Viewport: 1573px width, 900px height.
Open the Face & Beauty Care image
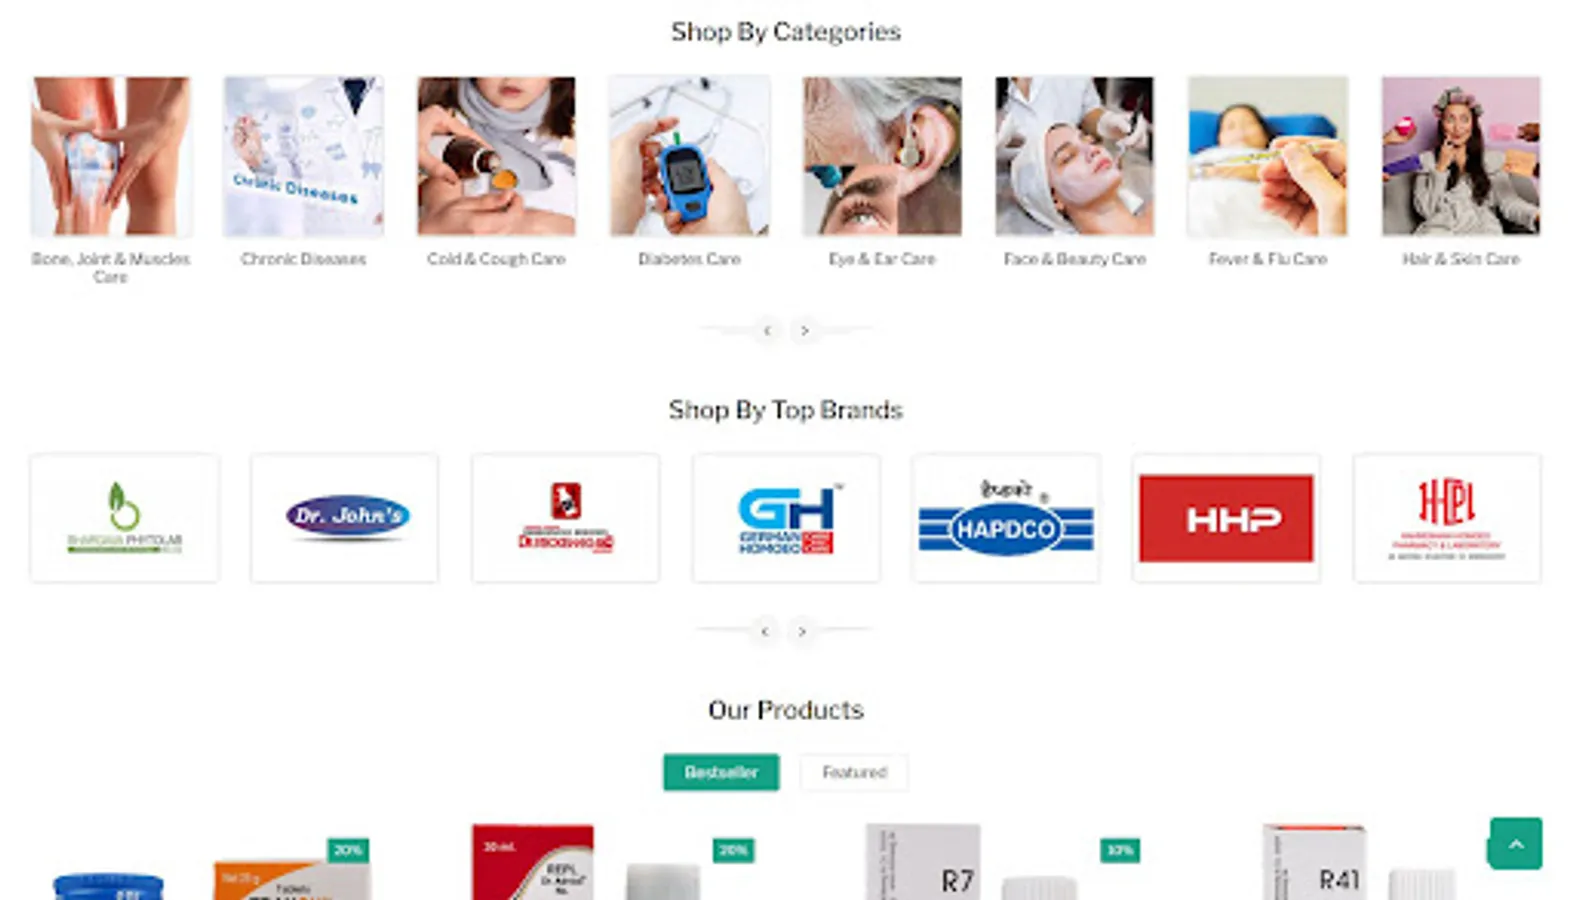coord(1074,156)
